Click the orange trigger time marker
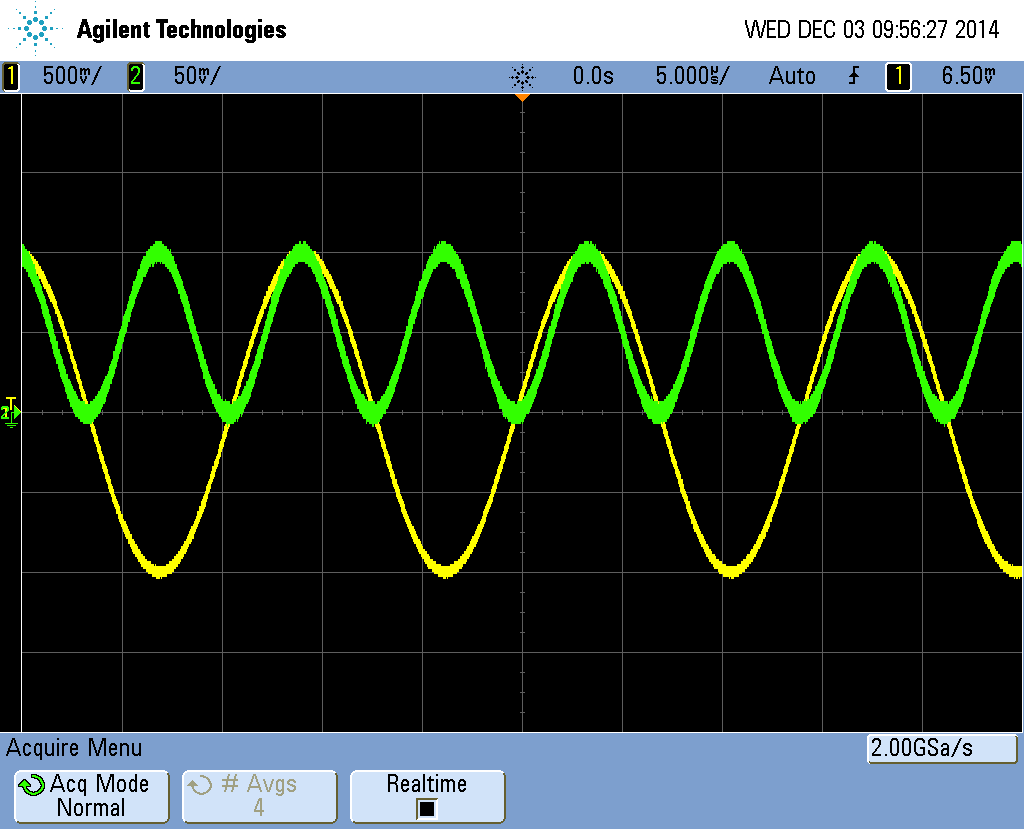 pos(522,98)
